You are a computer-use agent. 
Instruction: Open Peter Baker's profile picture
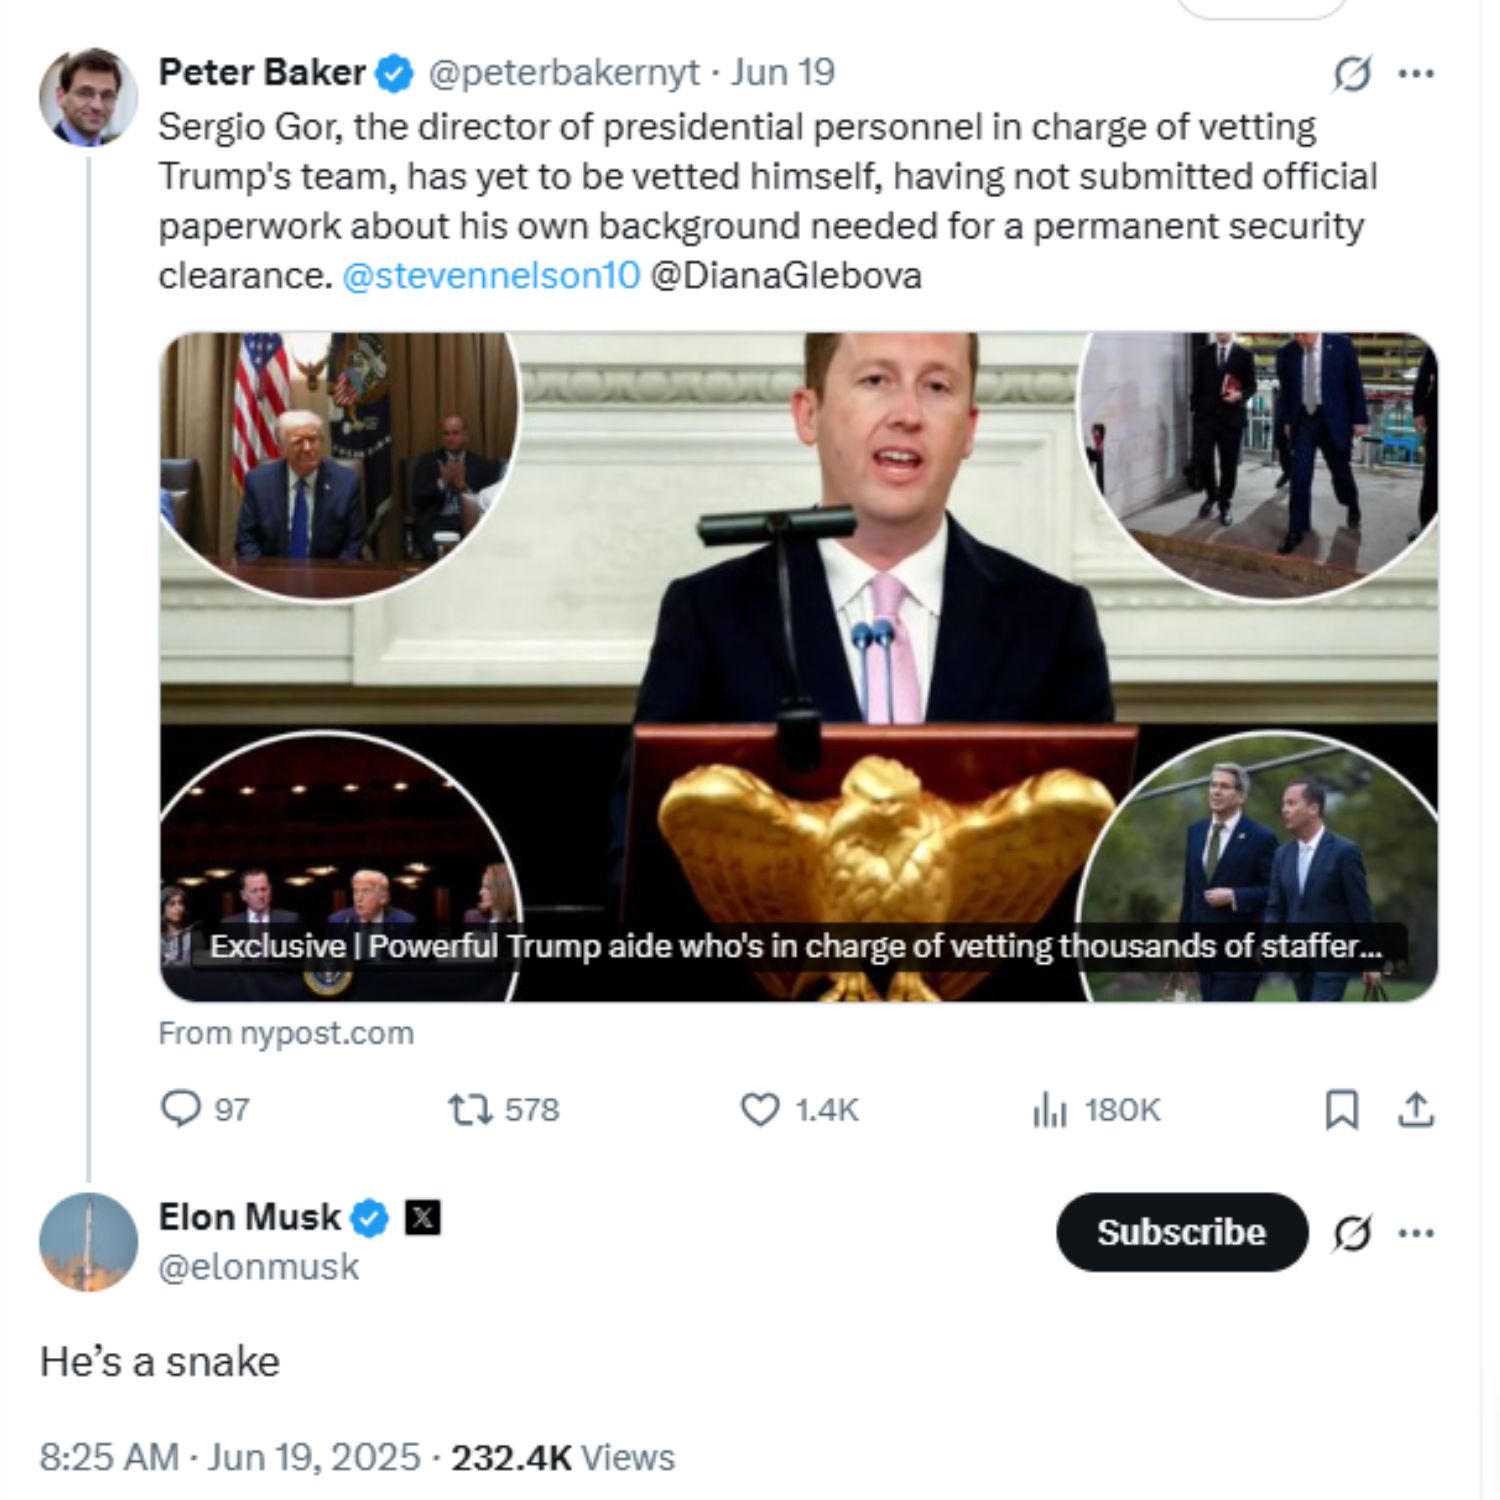pyautogui.click(x=88, y=97)
